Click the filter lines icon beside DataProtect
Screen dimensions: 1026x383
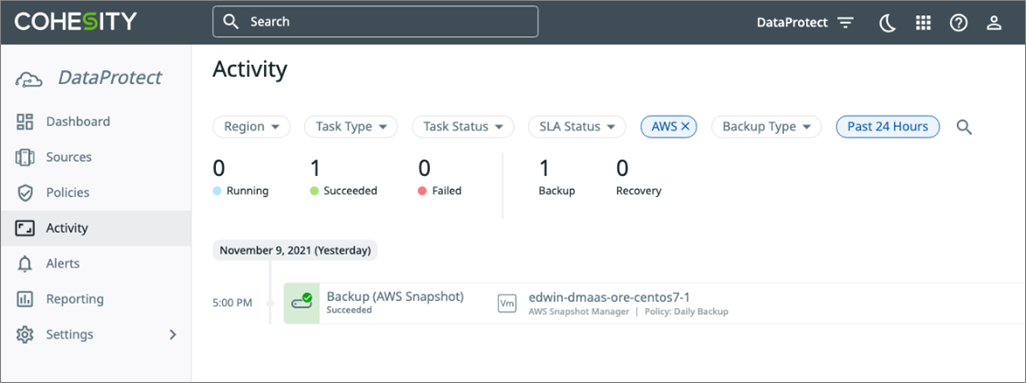(846, 23)
